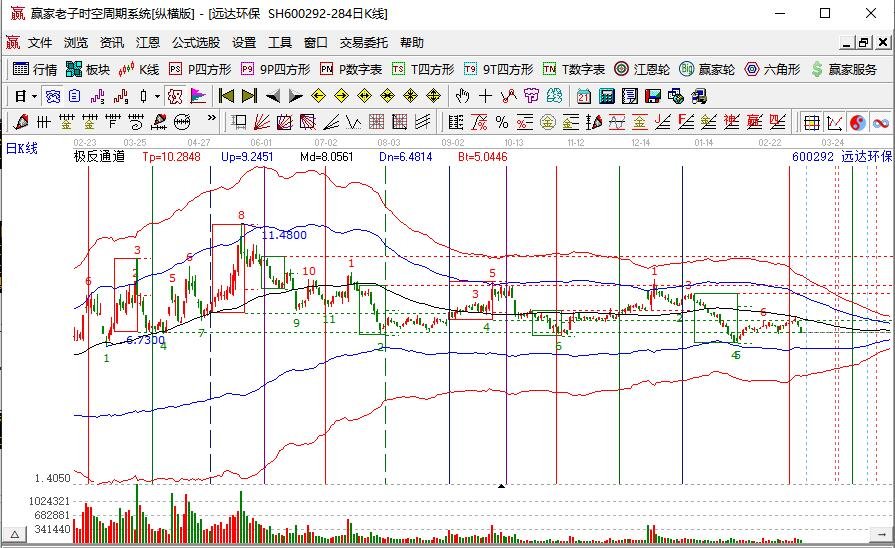Open the 江恩轮 Gann wheel
Viewport: 895px width, 548px height.
(x=642, y=70)
